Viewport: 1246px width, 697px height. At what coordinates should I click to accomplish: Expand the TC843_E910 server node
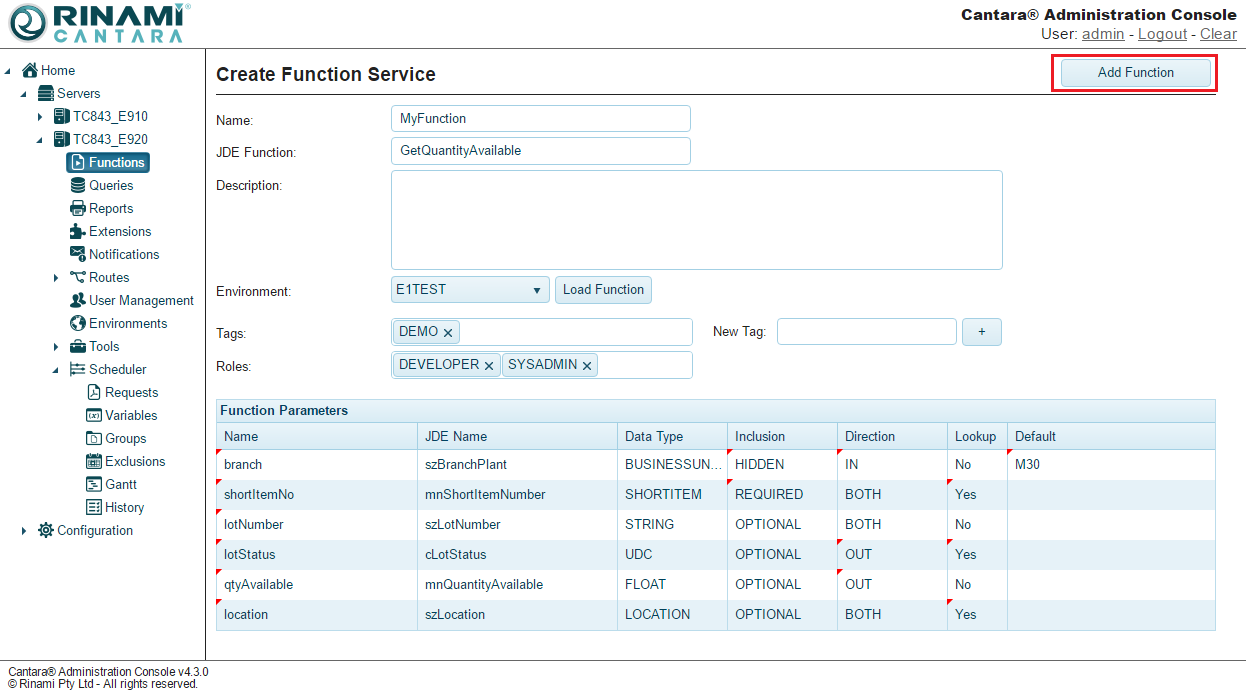coord(40,117)
